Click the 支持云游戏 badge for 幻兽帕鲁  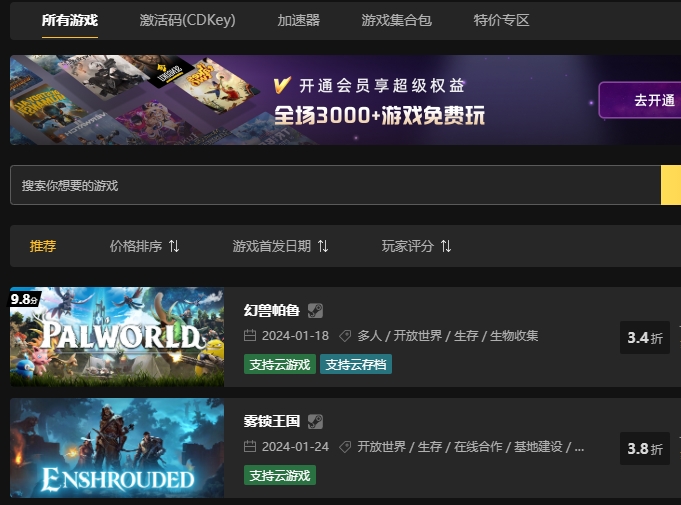(x=280, y=364)
